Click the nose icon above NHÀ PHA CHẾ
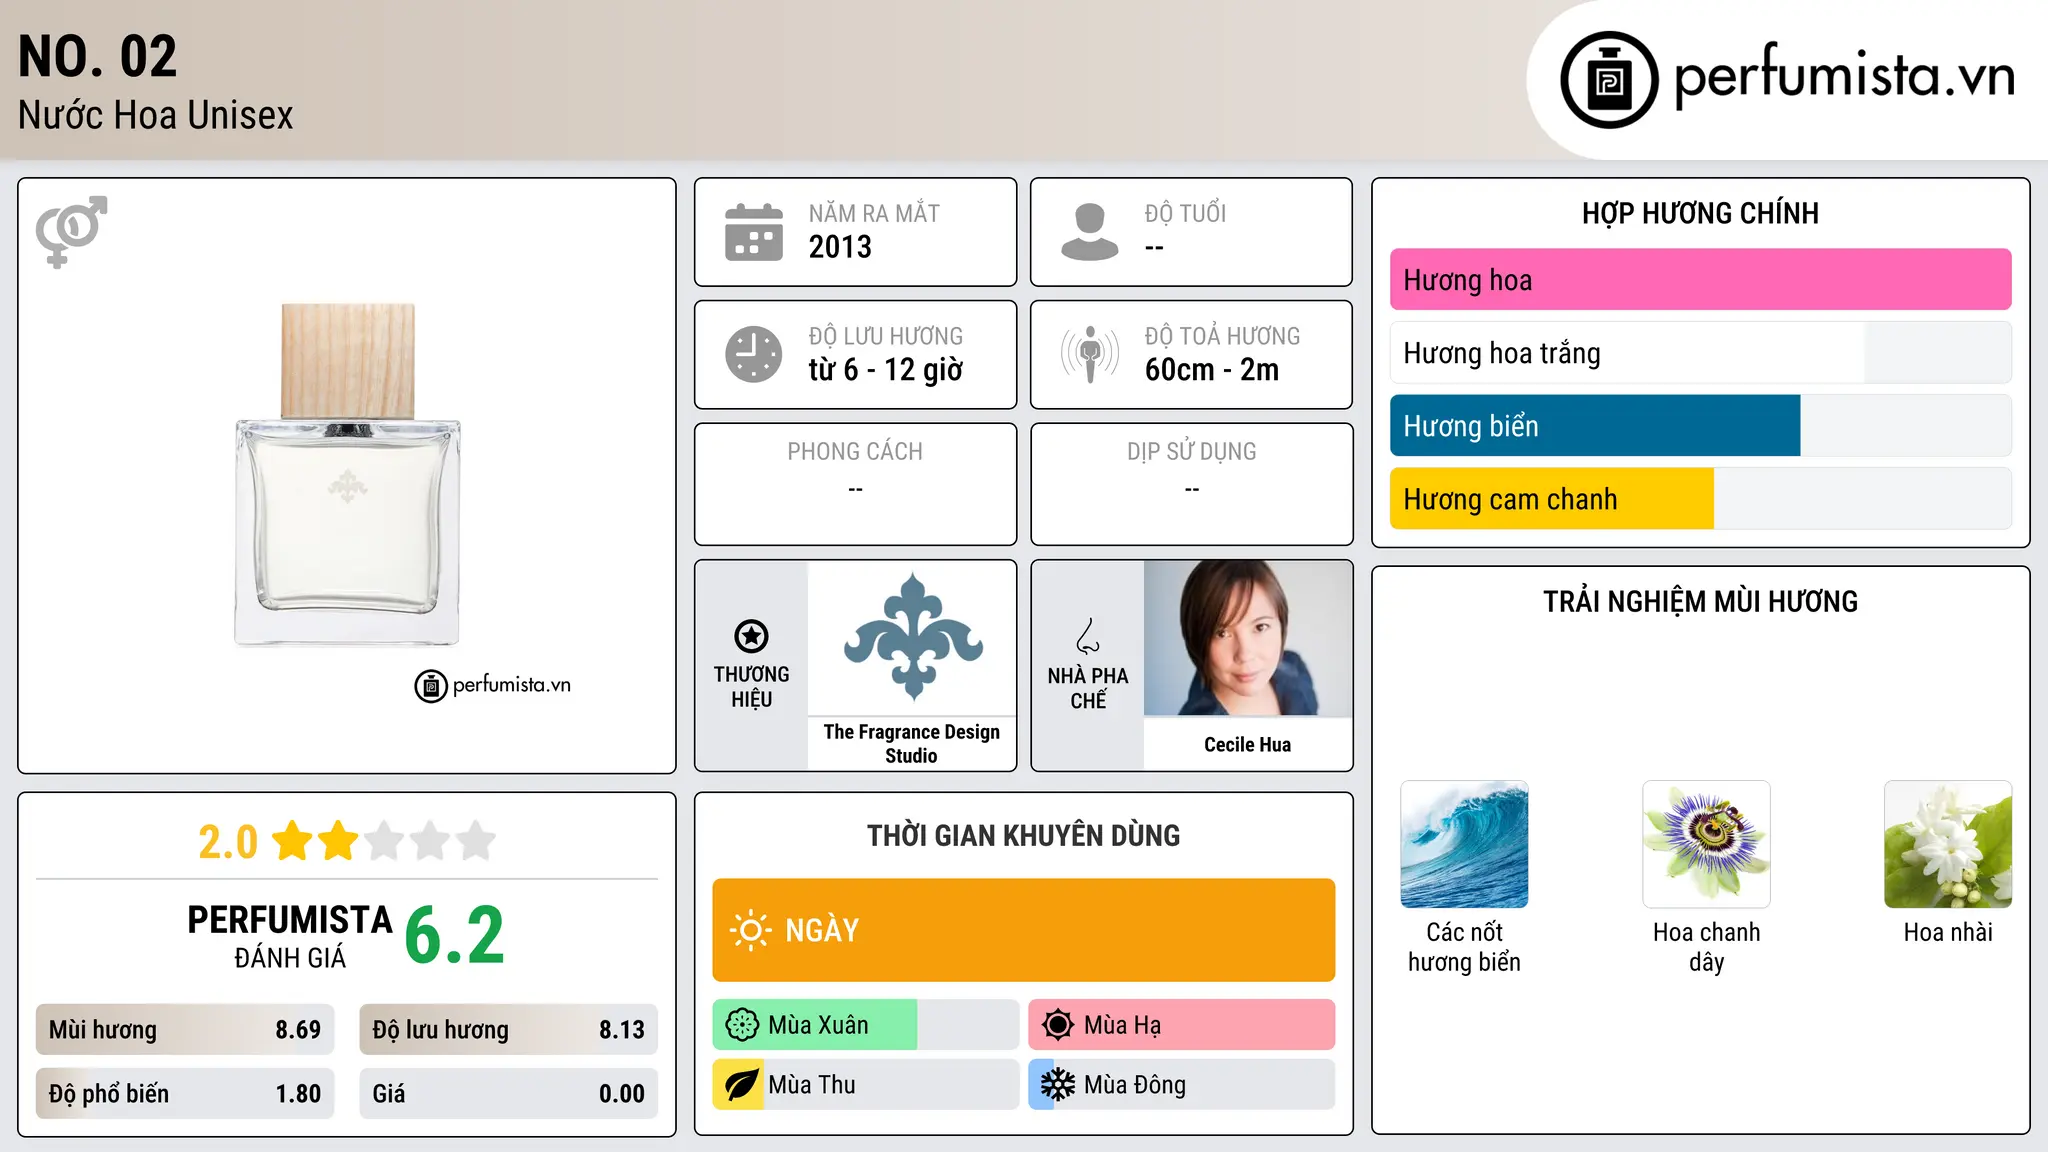Image resolution: width=2048 pixels, height=1152 pixels. tap(1088, 636)
